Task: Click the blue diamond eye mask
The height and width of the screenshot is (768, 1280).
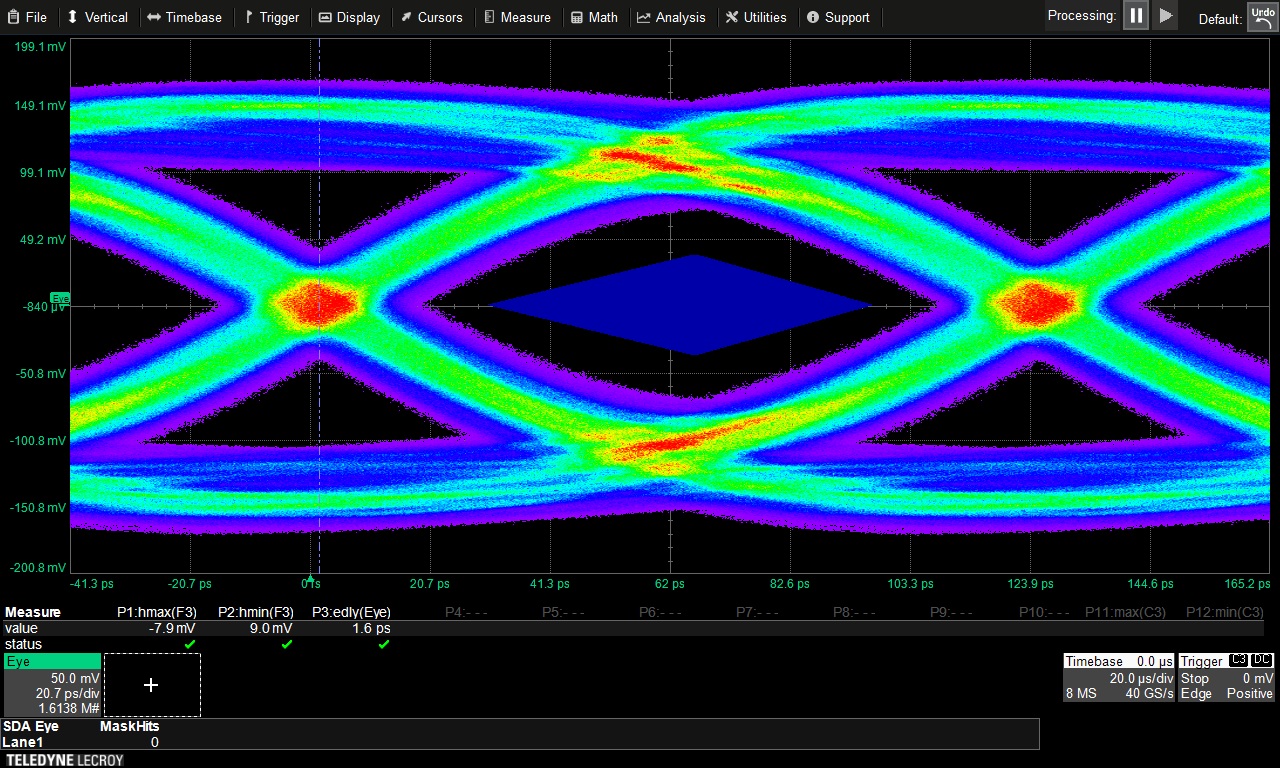Action: click(682, 305)
